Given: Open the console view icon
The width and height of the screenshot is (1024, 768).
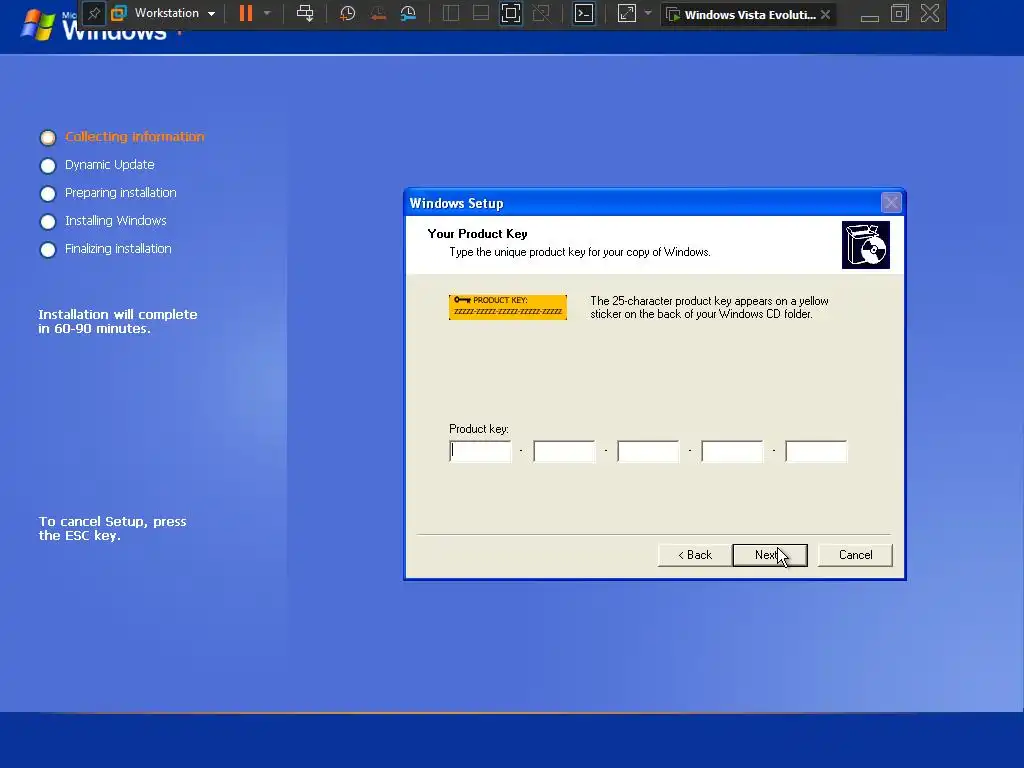Looking at the screenshot, I should pos(584,13).
